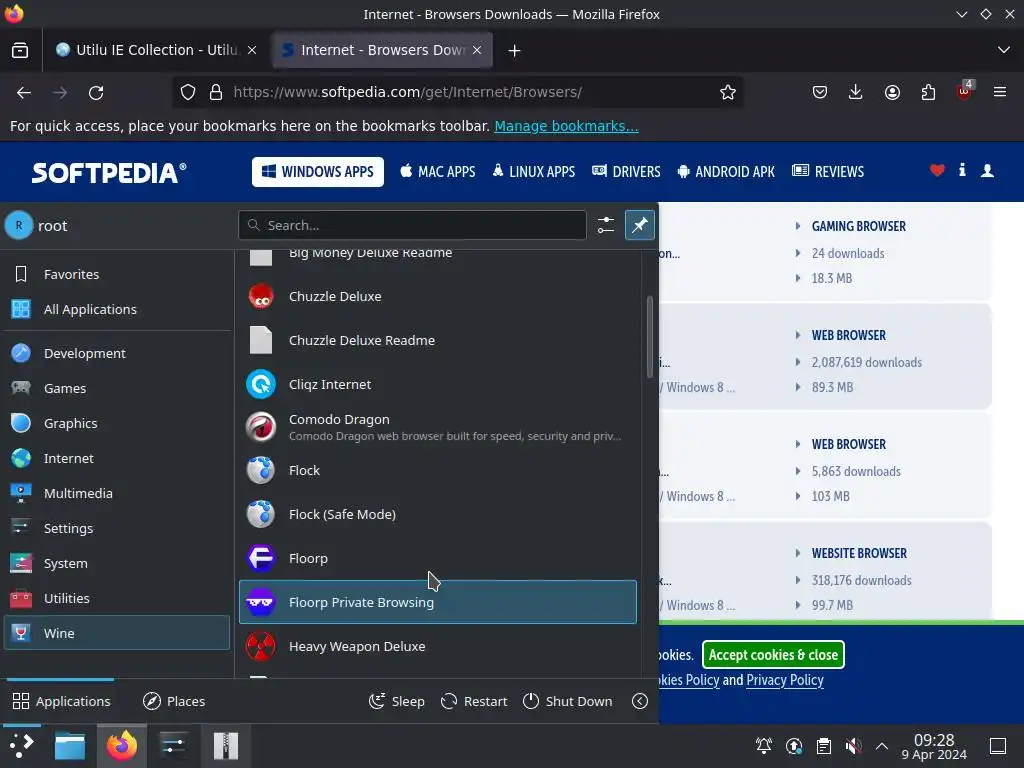
Task: Select All Applications category
Action: [117, 310]
